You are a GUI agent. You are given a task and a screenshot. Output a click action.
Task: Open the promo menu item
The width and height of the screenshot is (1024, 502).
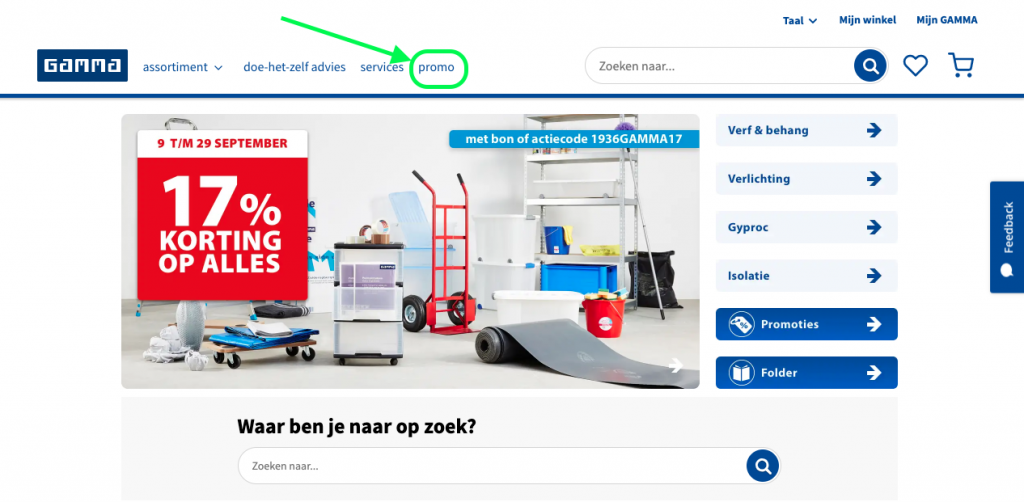click(x=436, y=67)
